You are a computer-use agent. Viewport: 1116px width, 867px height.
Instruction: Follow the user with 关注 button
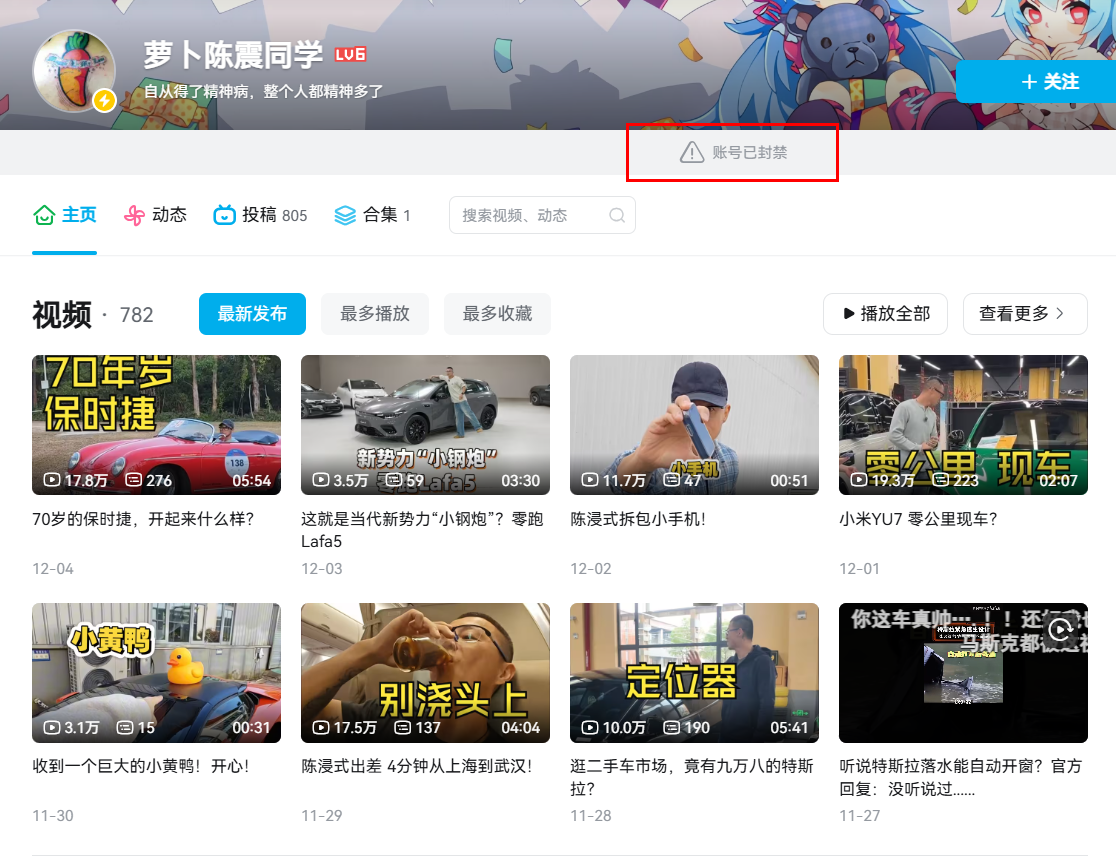click(1036, 82)
